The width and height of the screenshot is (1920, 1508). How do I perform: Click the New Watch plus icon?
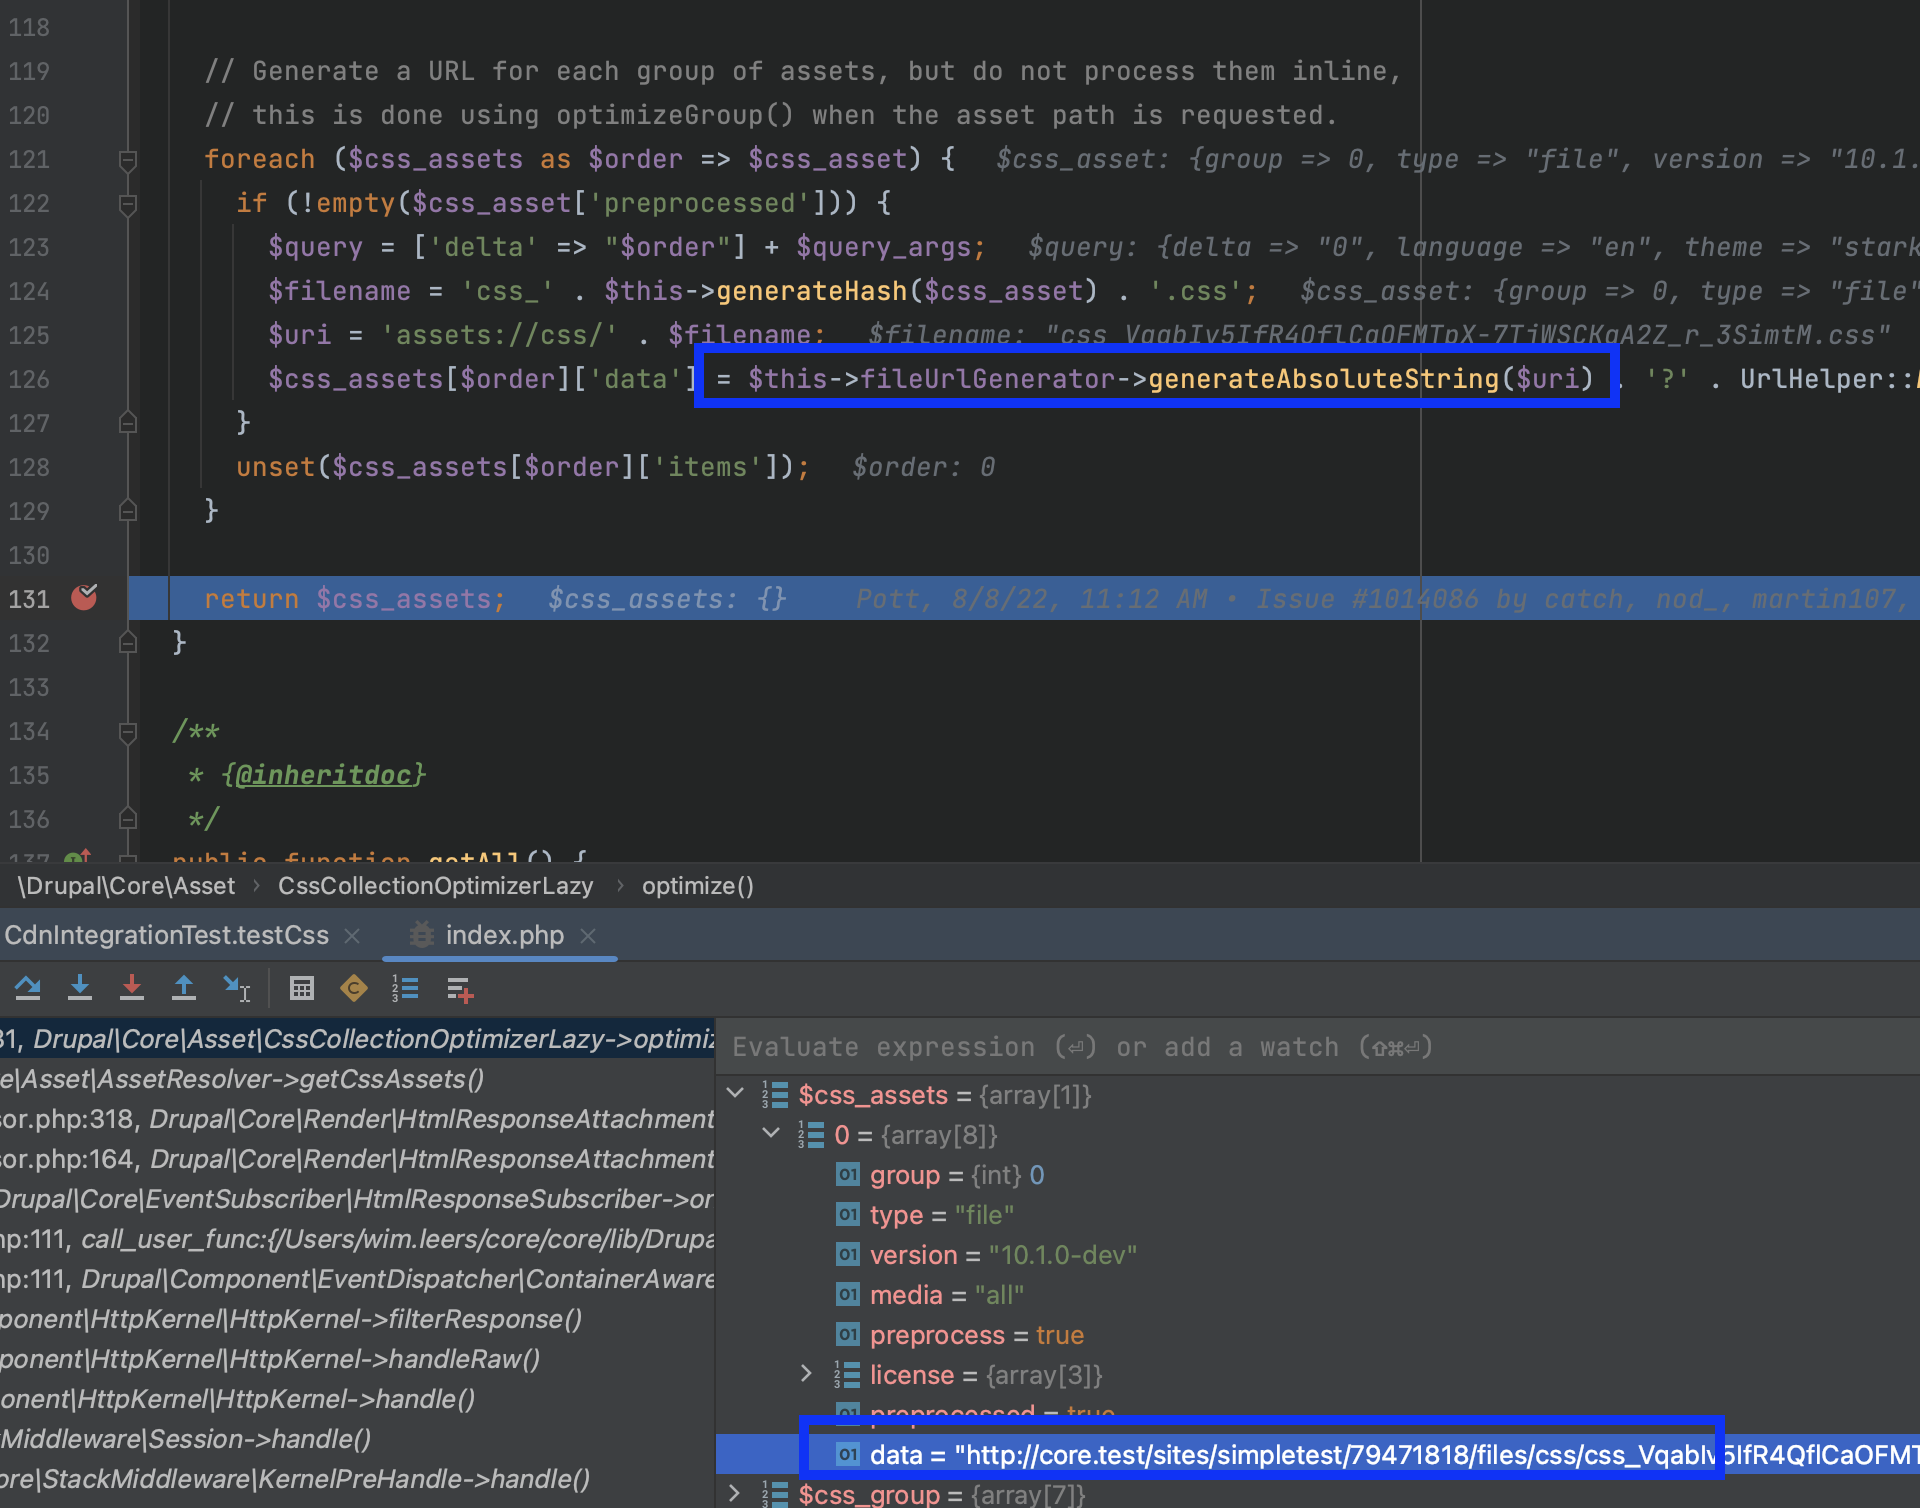point(459,988)
